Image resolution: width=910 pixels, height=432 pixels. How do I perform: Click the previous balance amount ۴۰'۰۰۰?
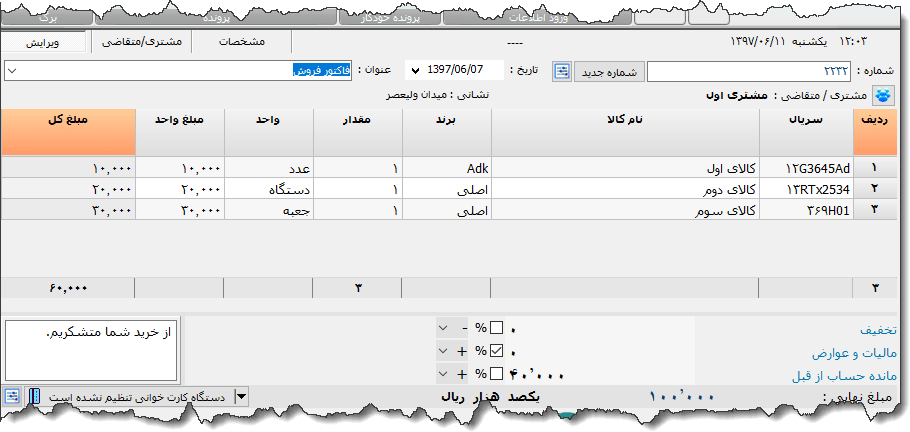(x=536, y=375)
